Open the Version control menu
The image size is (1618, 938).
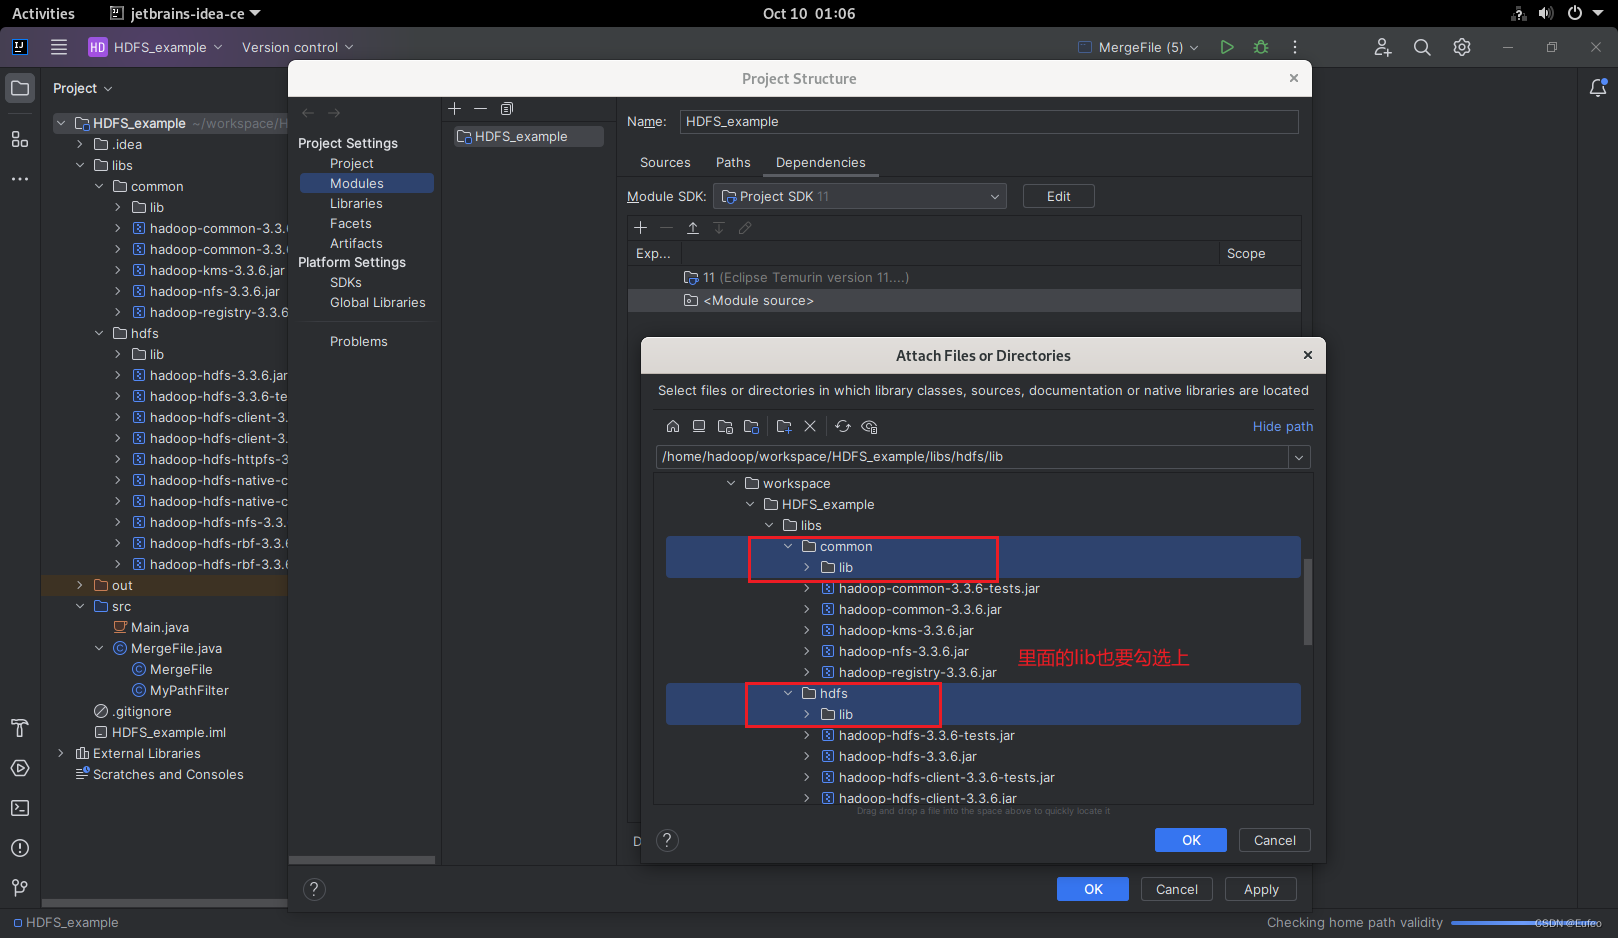pos(291,47)
